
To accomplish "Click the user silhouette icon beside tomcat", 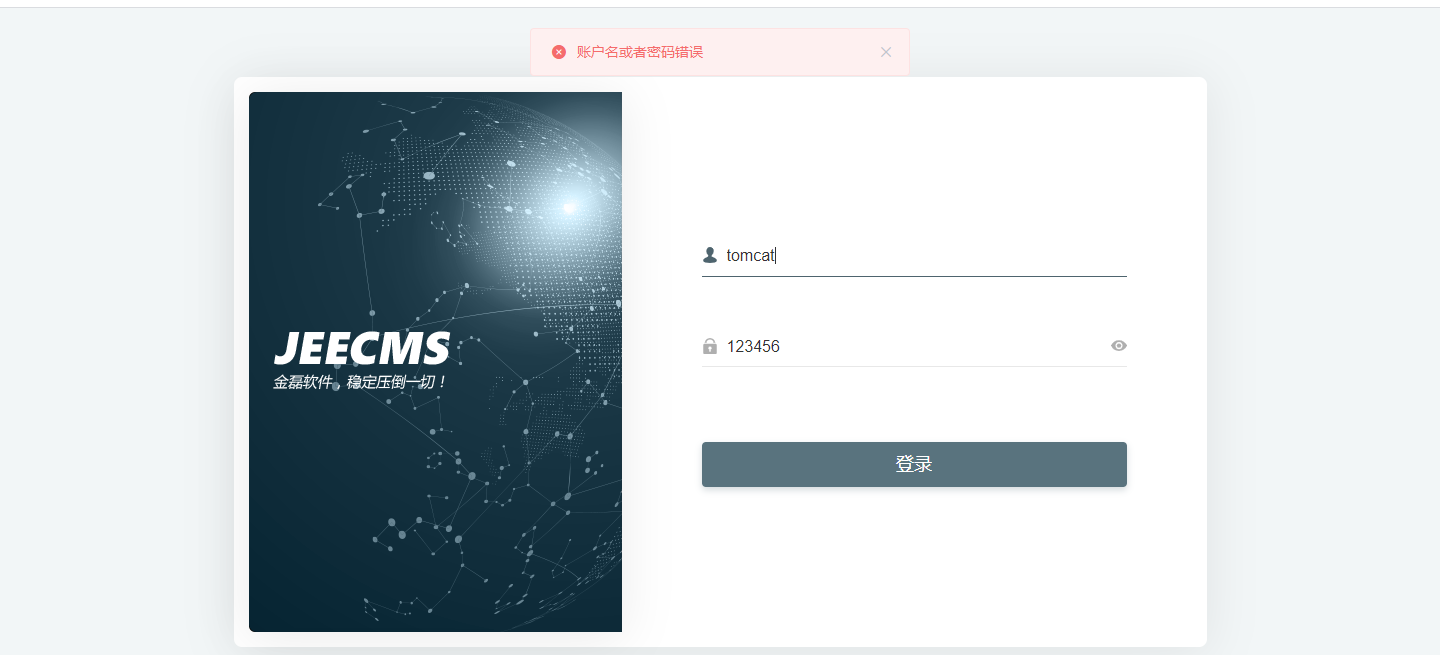I will [710, 255].
